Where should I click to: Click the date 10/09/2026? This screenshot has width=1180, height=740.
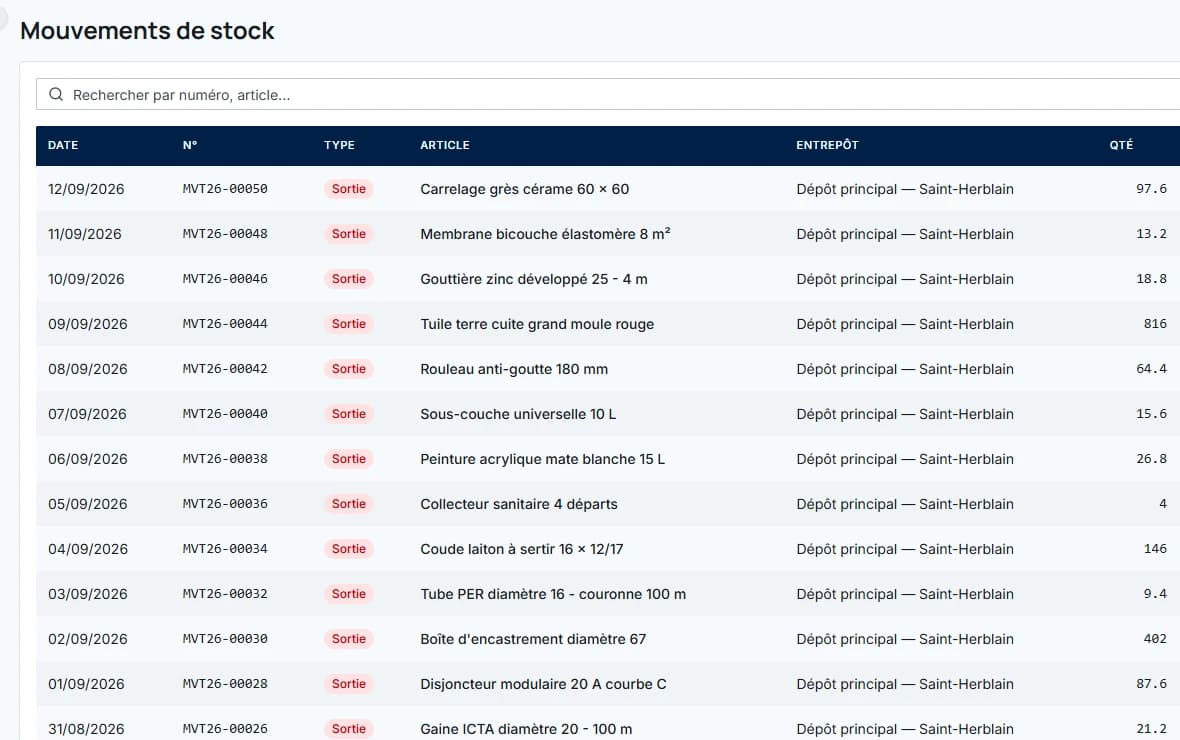pos(86,279)
